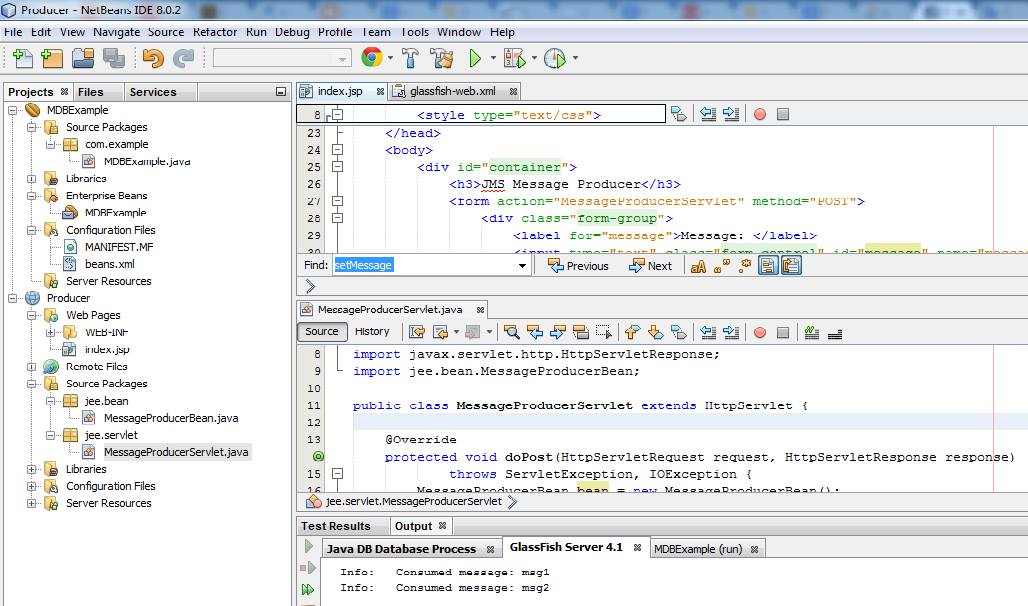Toggle Whole Words option in the Find bar
The image size is (1028, 606).
(x=722, y=266)
